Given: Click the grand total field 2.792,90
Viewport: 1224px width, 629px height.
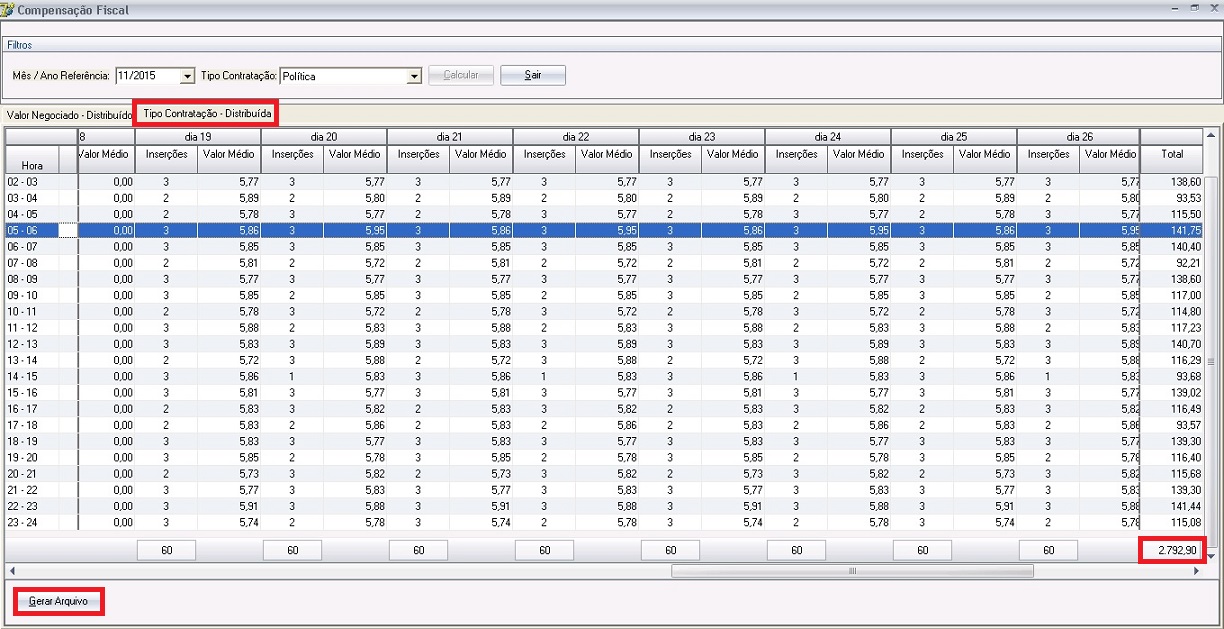Looking at the screenshot, I should (x=1171, y=550).
